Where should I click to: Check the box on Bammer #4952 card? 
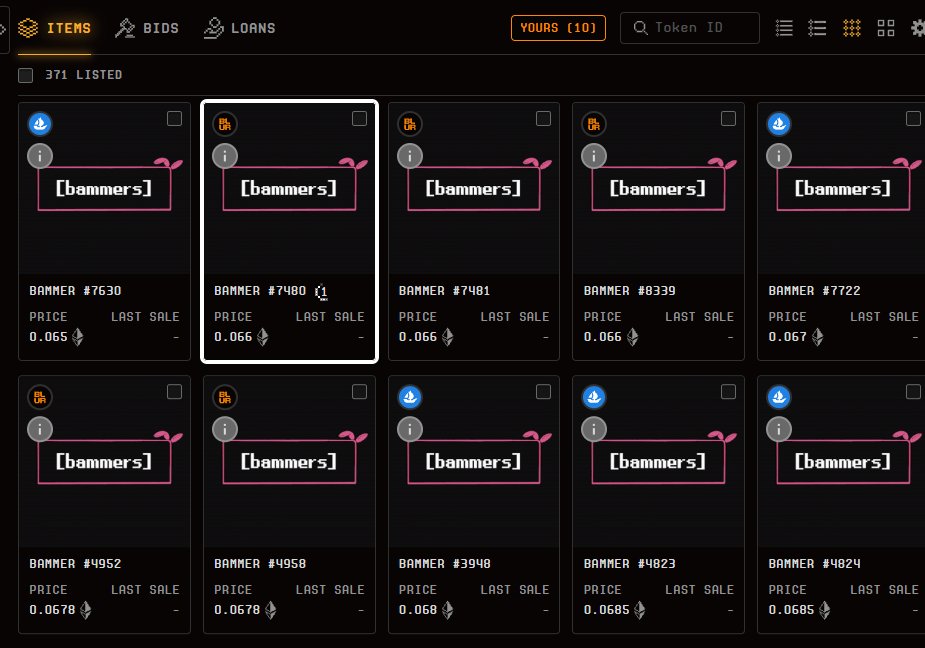pyautogui.click(x=174, y=392)
